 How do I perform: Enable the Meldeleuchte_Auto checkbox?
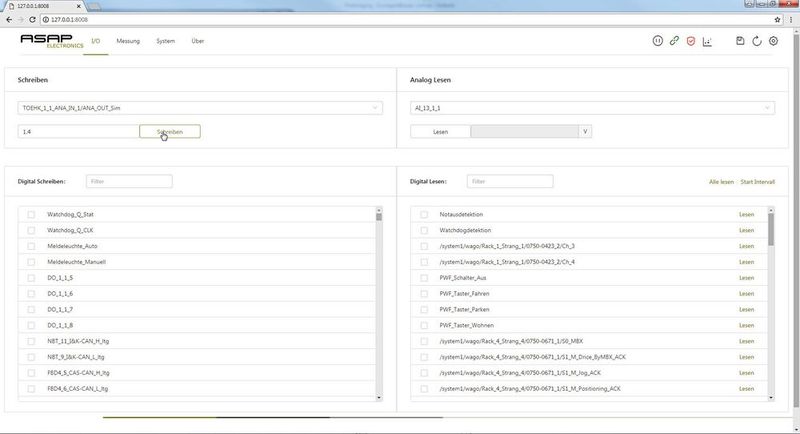[31, 246]
